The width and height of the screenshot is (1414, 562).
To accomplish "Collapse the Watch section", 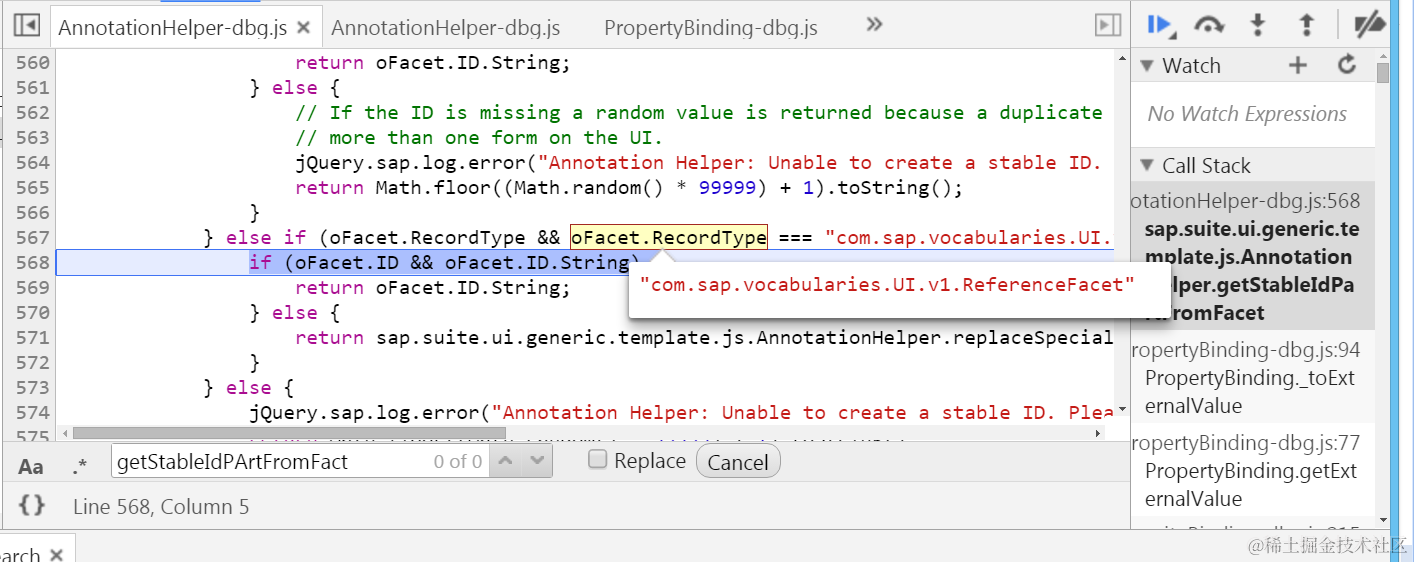I will click(x=1148, y=66).
